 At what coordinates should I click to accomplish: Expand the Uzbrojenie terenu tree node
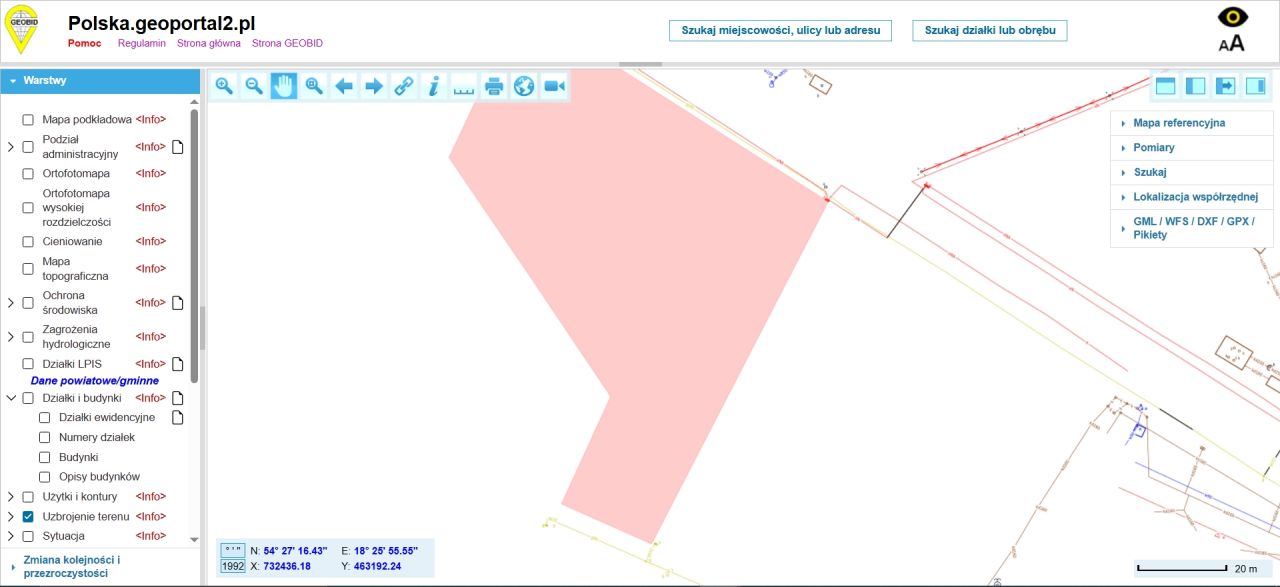coord(11,516)
